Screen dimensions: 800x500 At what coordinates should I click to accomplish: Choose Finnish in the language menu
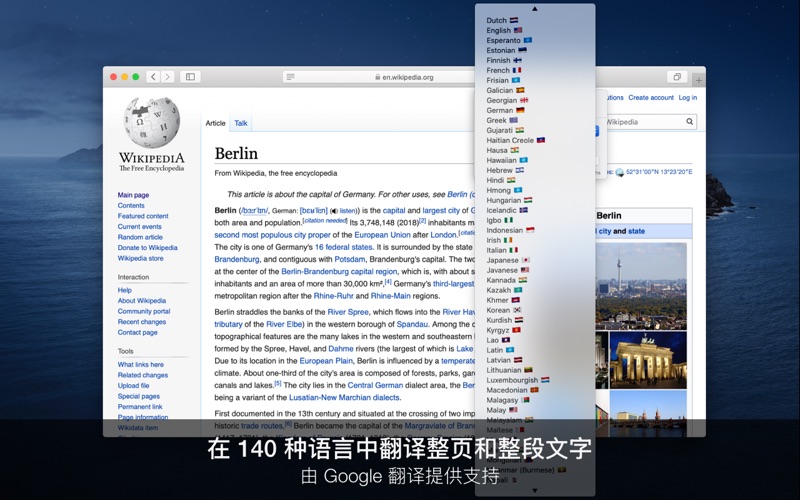[x=504, y=60]
